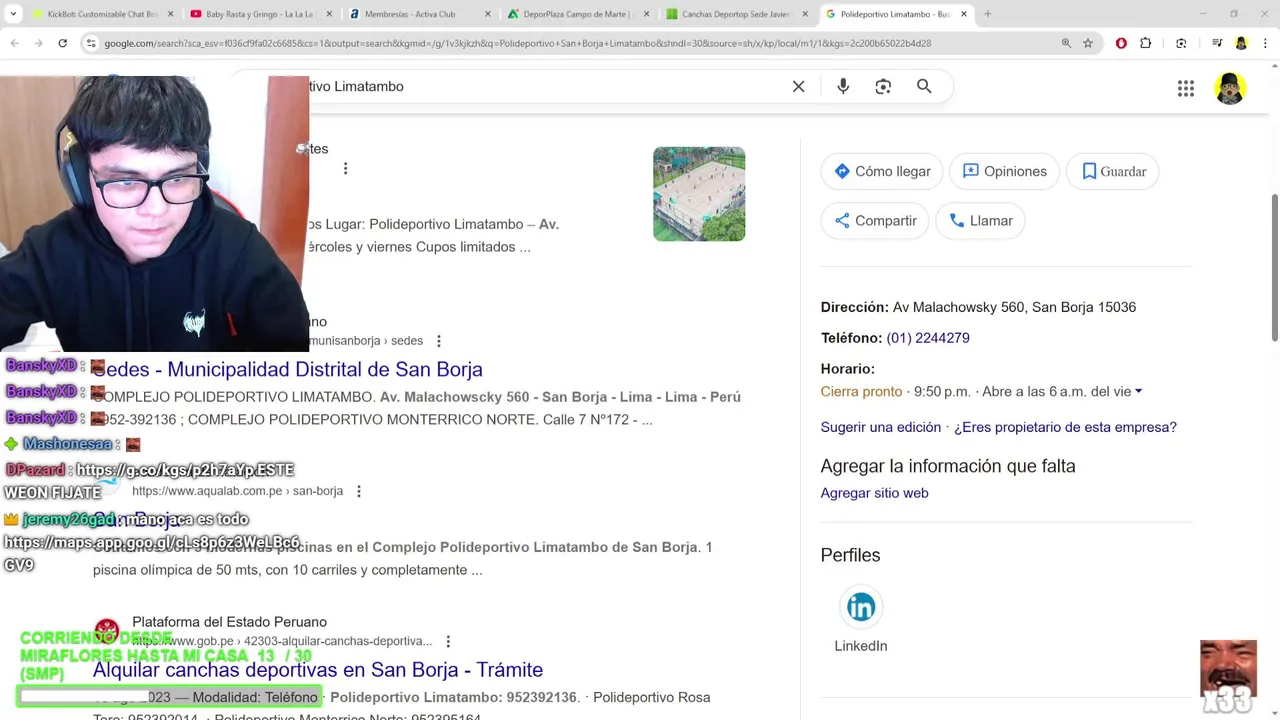Open the Extensions puzzle icon
The image size is (1280, 720).
click(1146, 43)
